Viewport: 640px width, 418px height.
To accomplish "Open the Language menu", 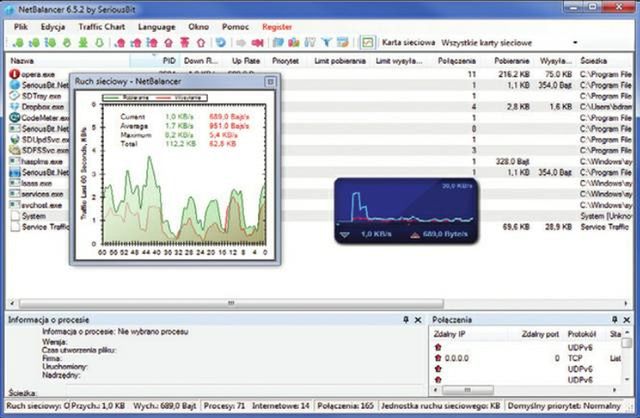I will 157,27.
